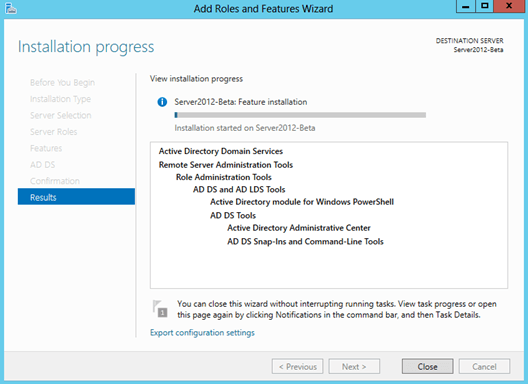Select the highlighted Results step
The height and width of the screenshot is (384, 528).
(76, 197)
